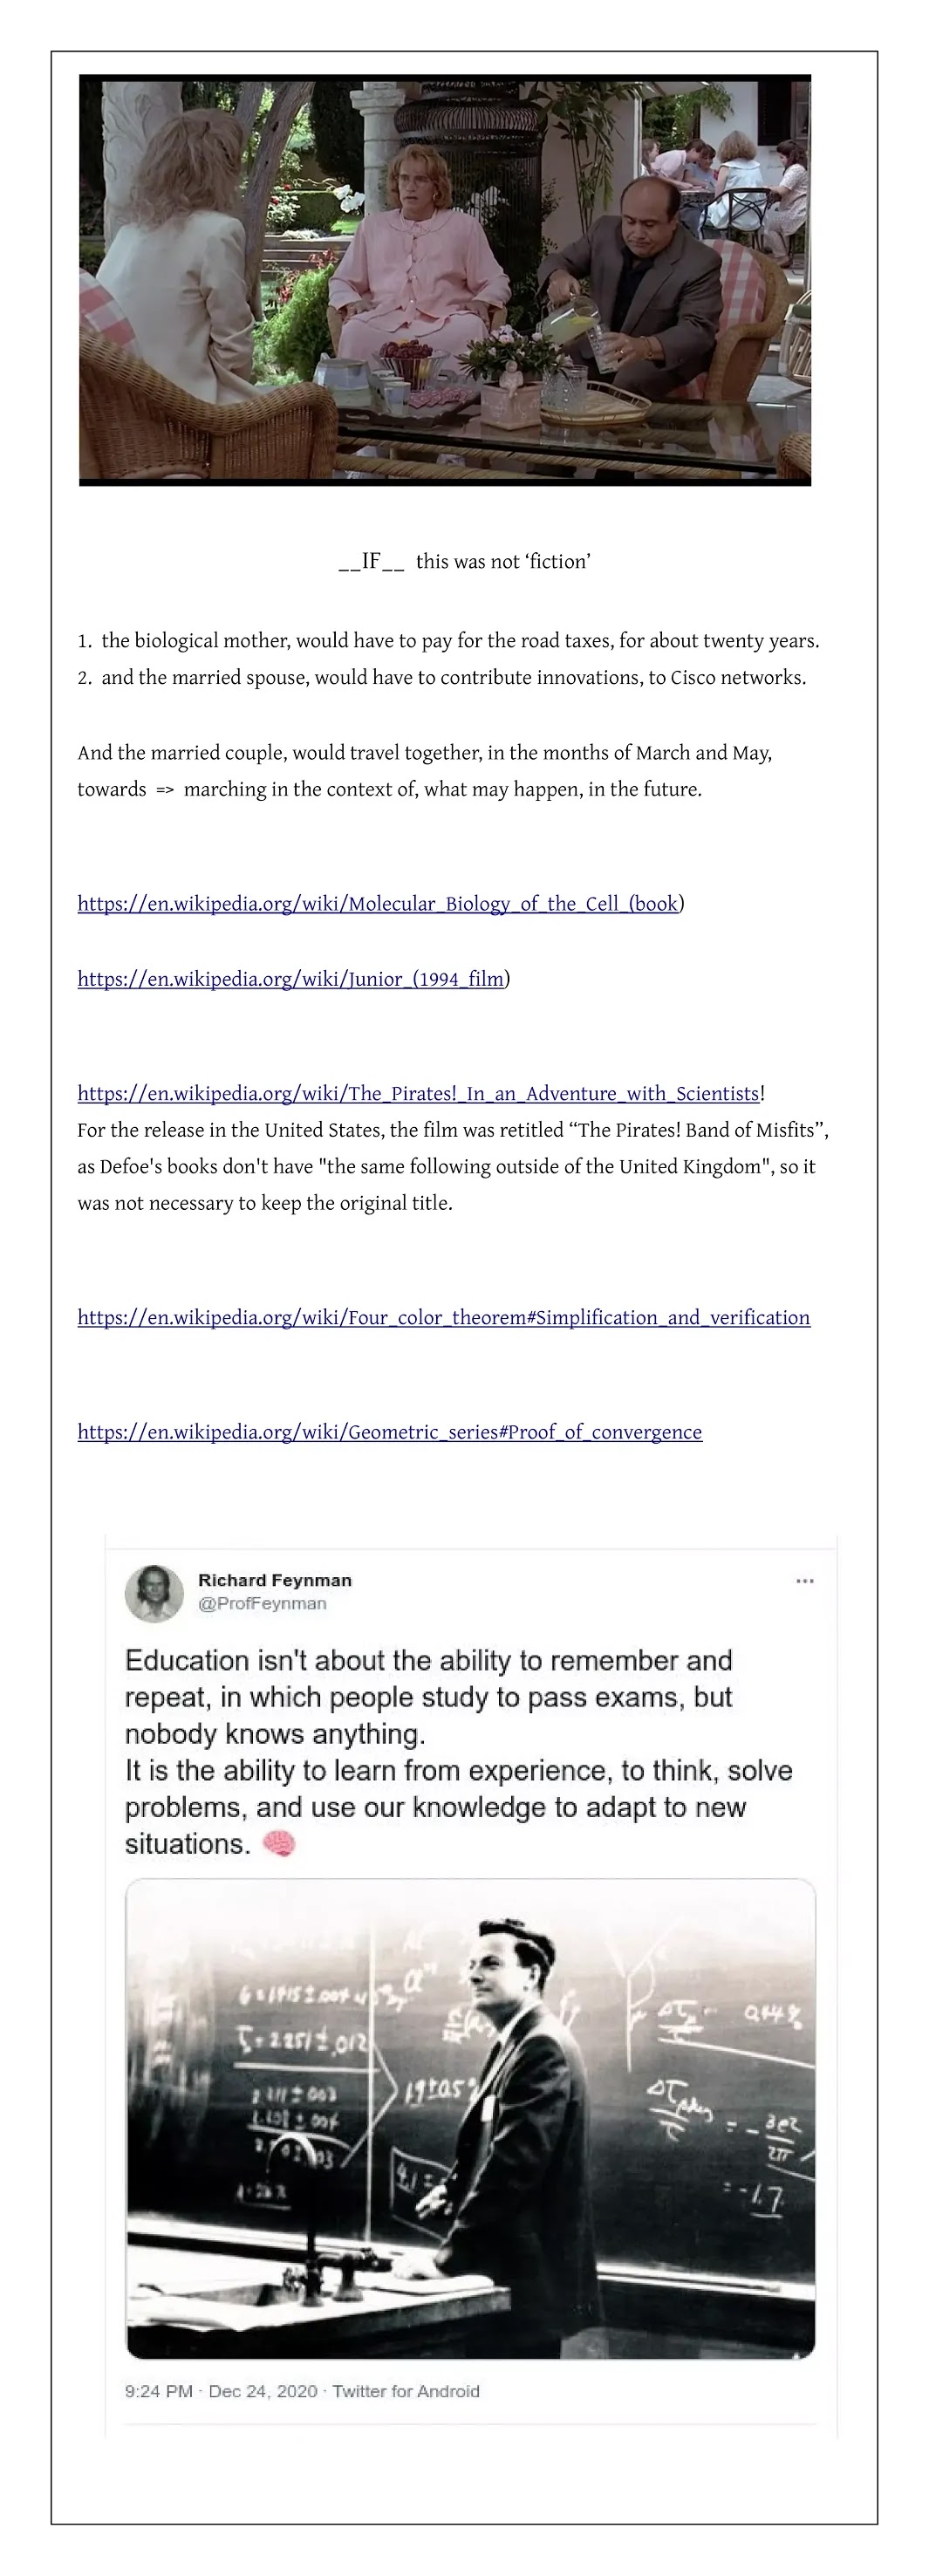Open the tweet's three-dot more options menu
This screenshot has height=2576, width=929.
point(804,1581)
